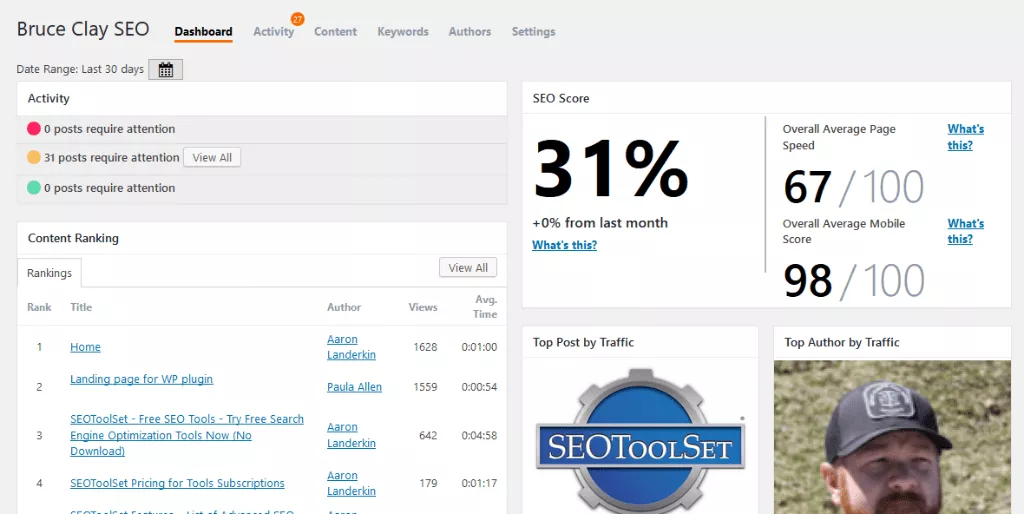Click the Bruce Clay SEO title
Viewport: 1024px width, 514px height.
pos(83,29)
